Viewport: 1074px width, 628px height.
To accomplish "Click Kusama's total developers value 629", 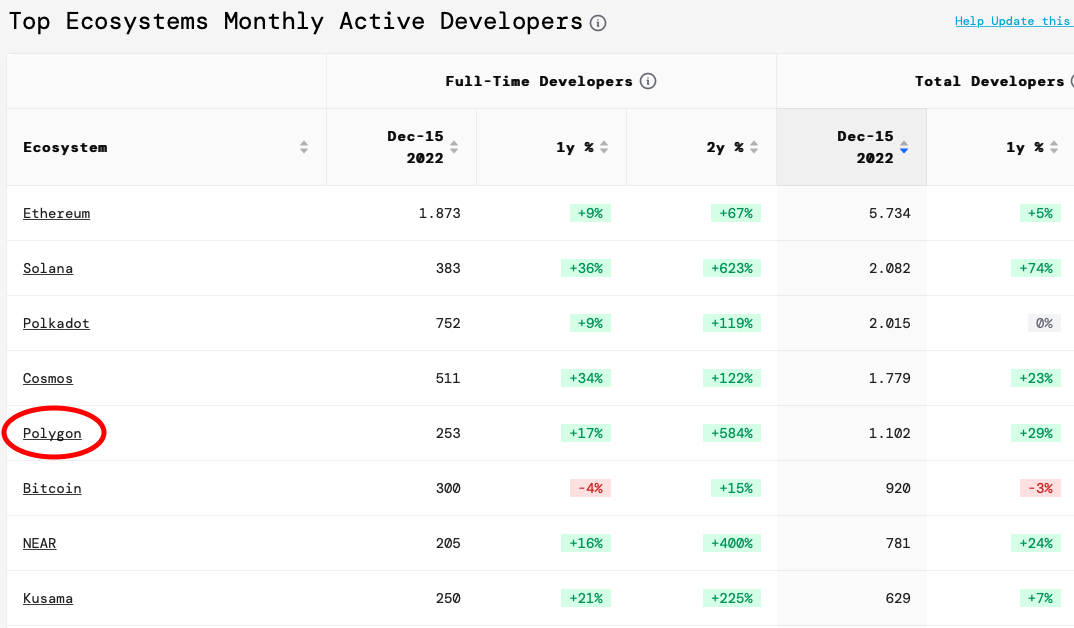I will (x=898, y=599).
